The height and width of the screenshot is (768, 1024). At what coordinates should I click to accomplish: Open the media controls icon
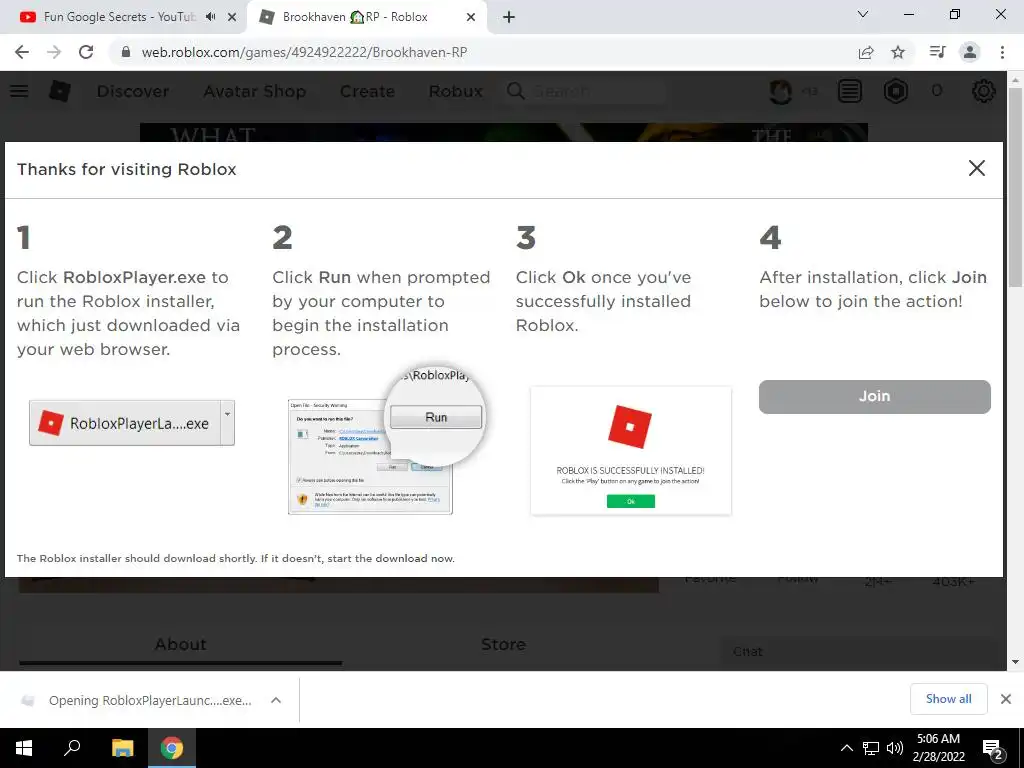pos(937,52)
